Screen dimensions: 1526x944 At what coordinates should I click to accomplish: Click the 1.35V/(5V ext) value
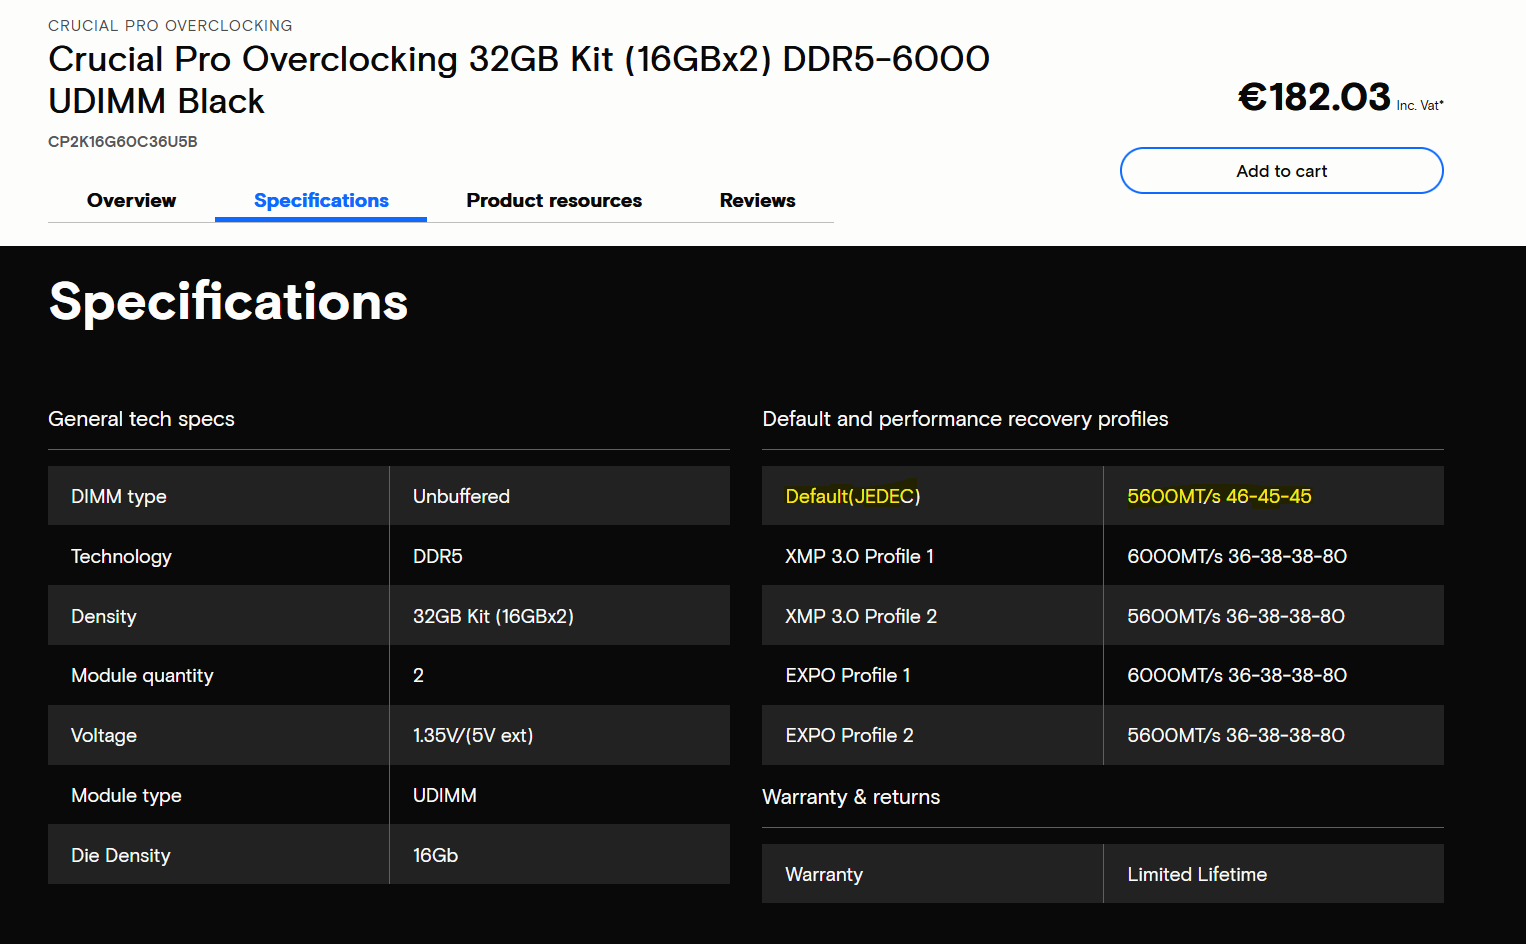473,735
